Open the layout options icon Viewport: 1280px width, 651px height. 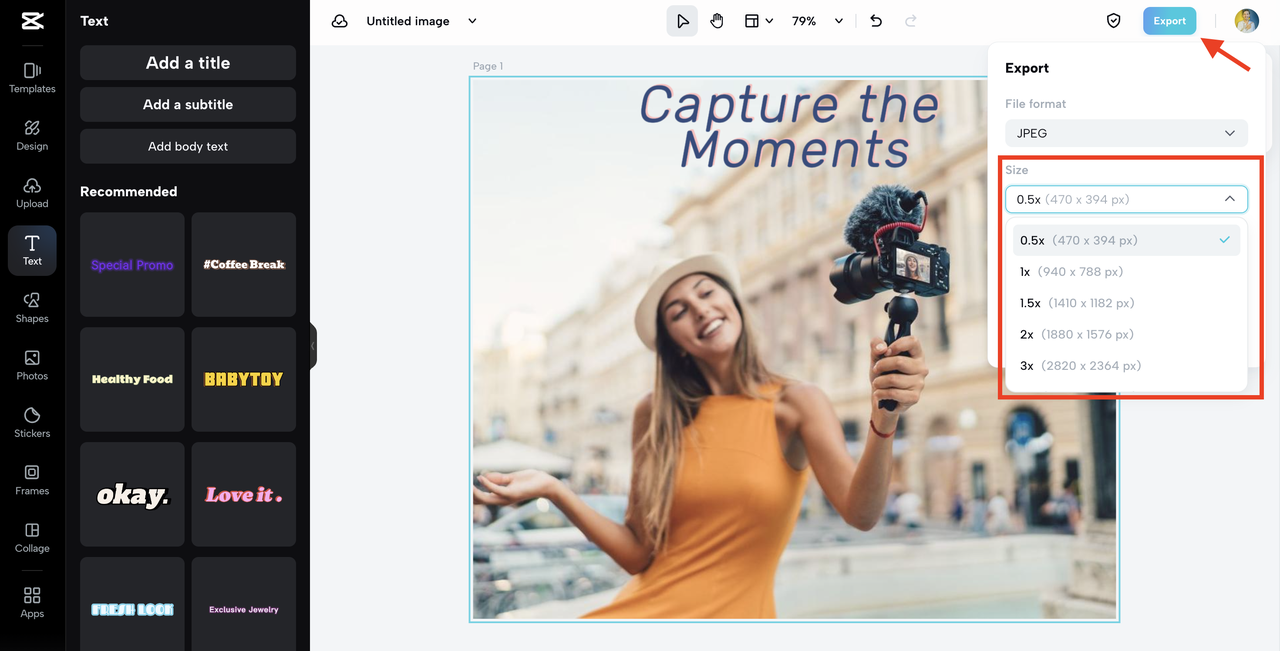click(x=751, y=21)
